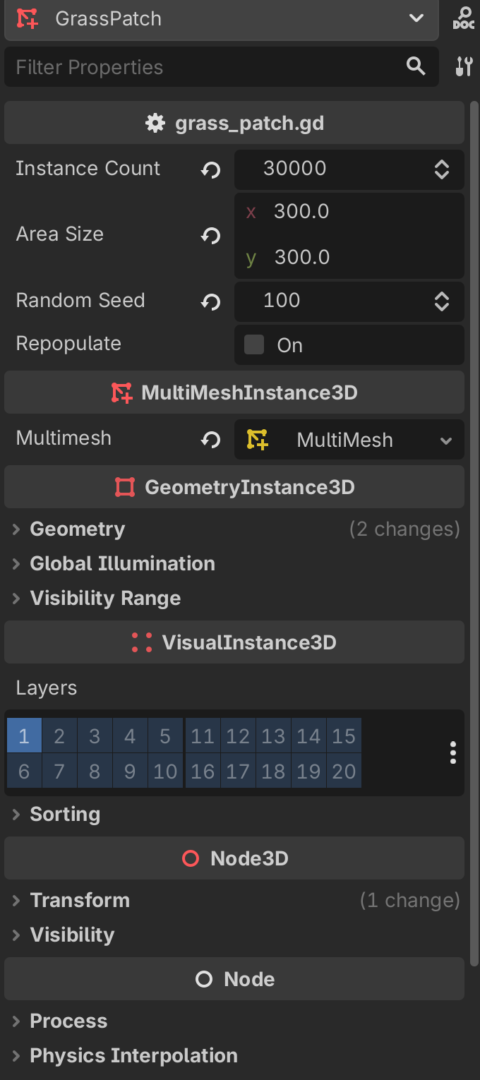Enable the Repopulate On checkbox
Viewport: 480px width, 1080px height.
point(254,344)
